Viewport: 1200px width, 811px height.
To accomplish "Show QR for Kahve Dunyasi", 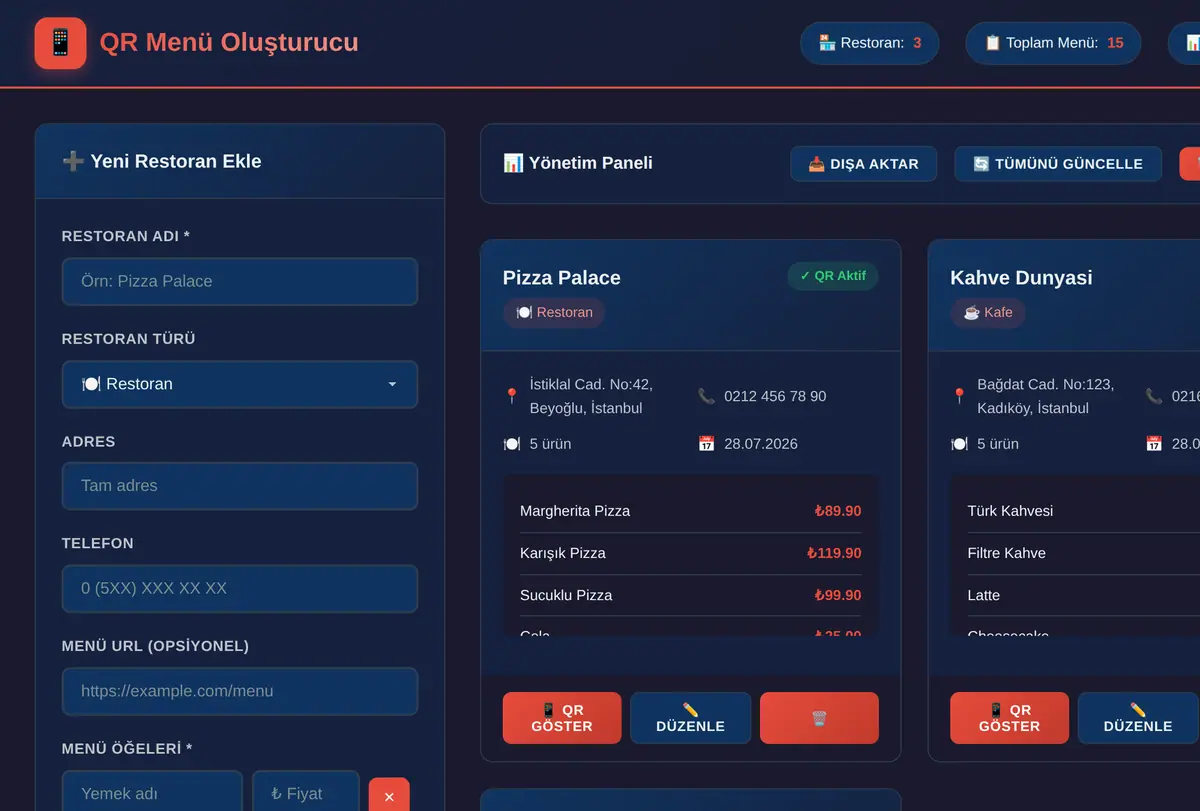I will point(1009,718).
